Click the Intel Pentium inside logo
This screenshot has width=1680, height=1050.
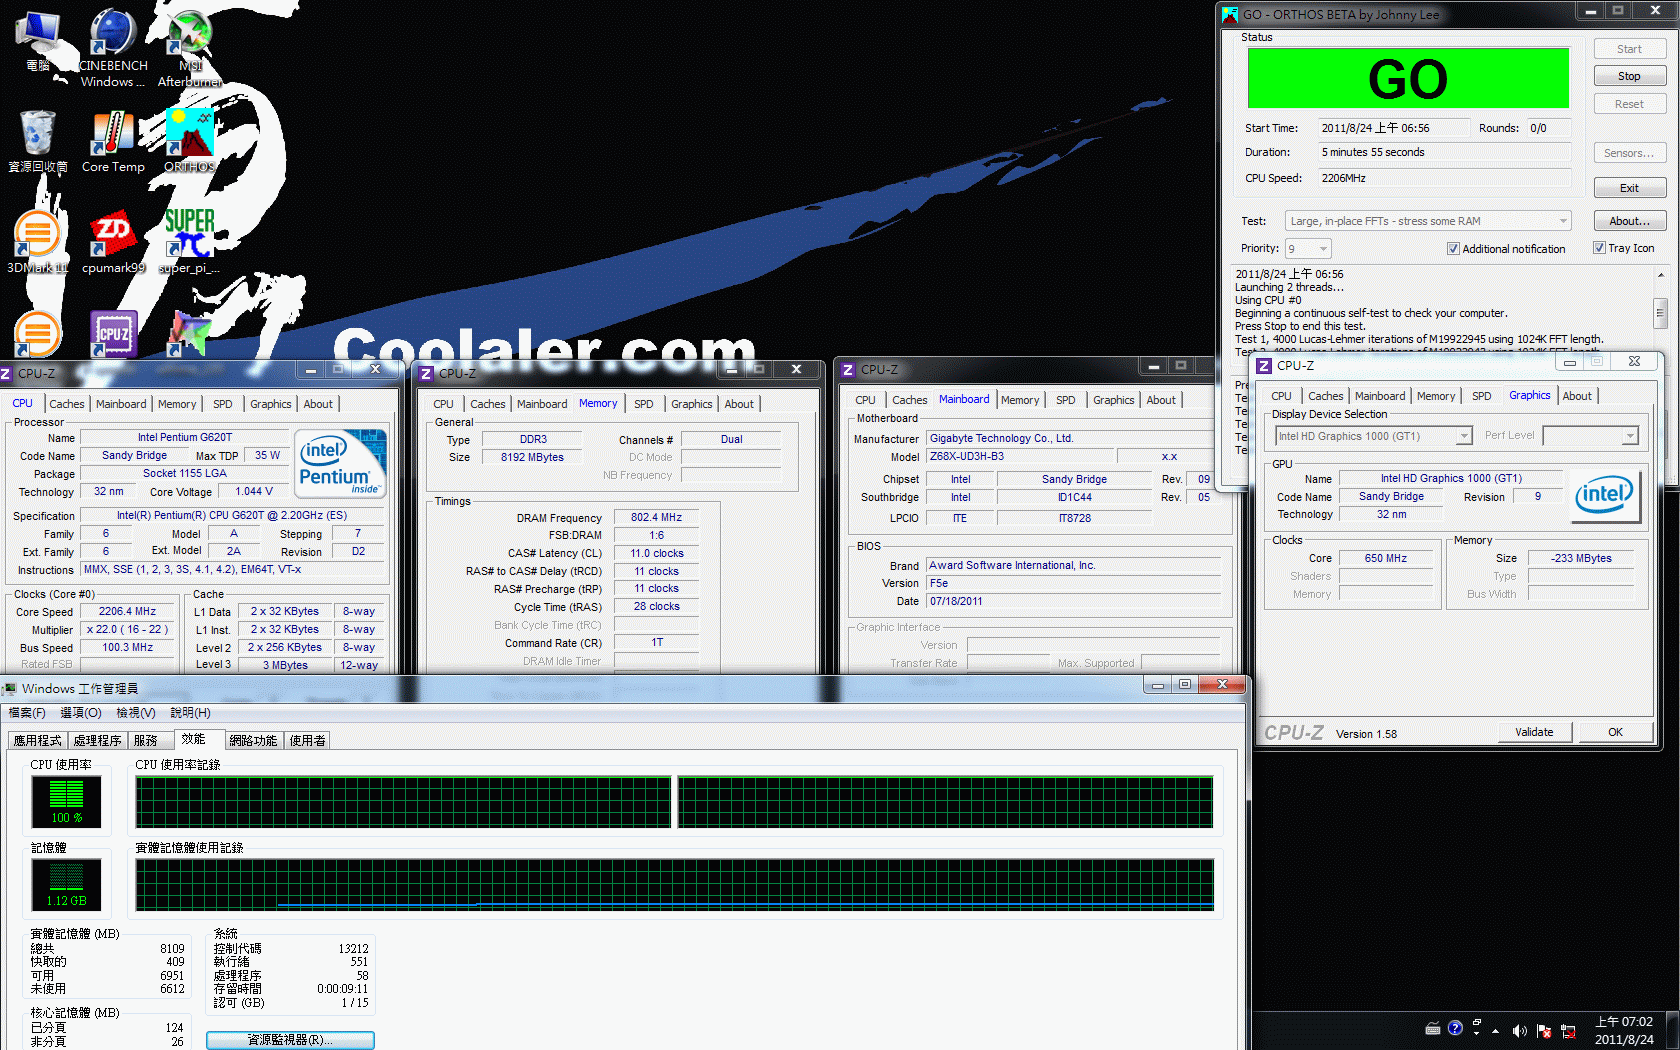[340, 464]
